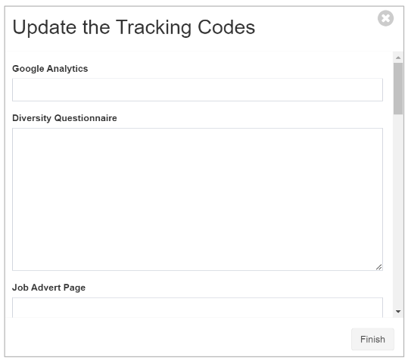Click the Update the Tracking Codes heading
This screenshot has width=408, height=361.
pyautogui.click(x=134, y=27)
